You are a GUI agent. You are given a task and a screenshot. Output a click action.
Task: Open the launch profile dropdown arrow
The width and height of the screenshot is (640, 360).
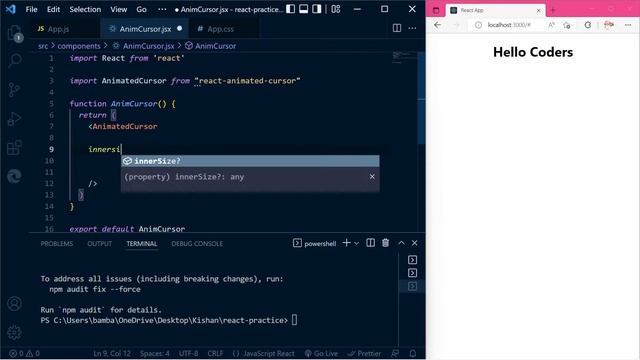356,243
